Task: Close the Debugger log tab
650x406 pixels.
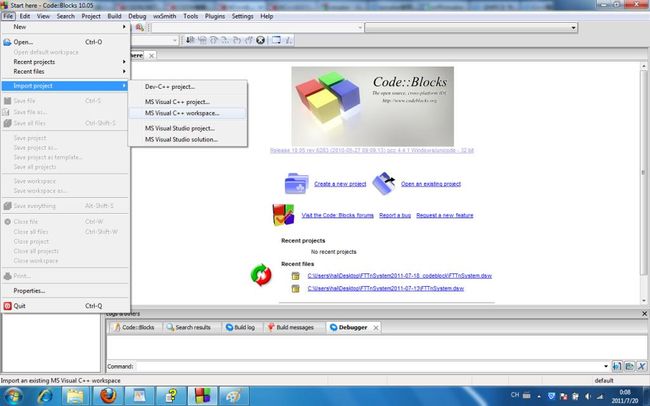Action: point(376,328)
